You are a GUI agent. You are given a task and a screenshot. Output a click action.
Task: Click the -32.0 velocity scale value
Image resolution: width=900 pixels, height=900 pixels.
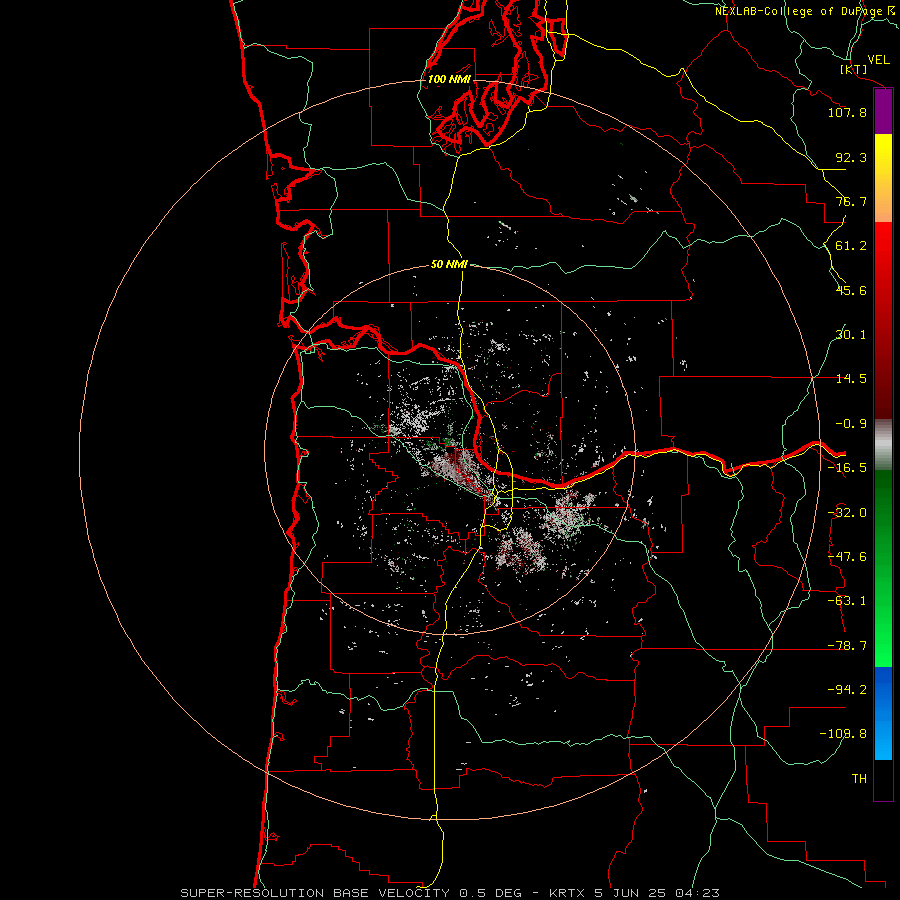pos(847,513)
